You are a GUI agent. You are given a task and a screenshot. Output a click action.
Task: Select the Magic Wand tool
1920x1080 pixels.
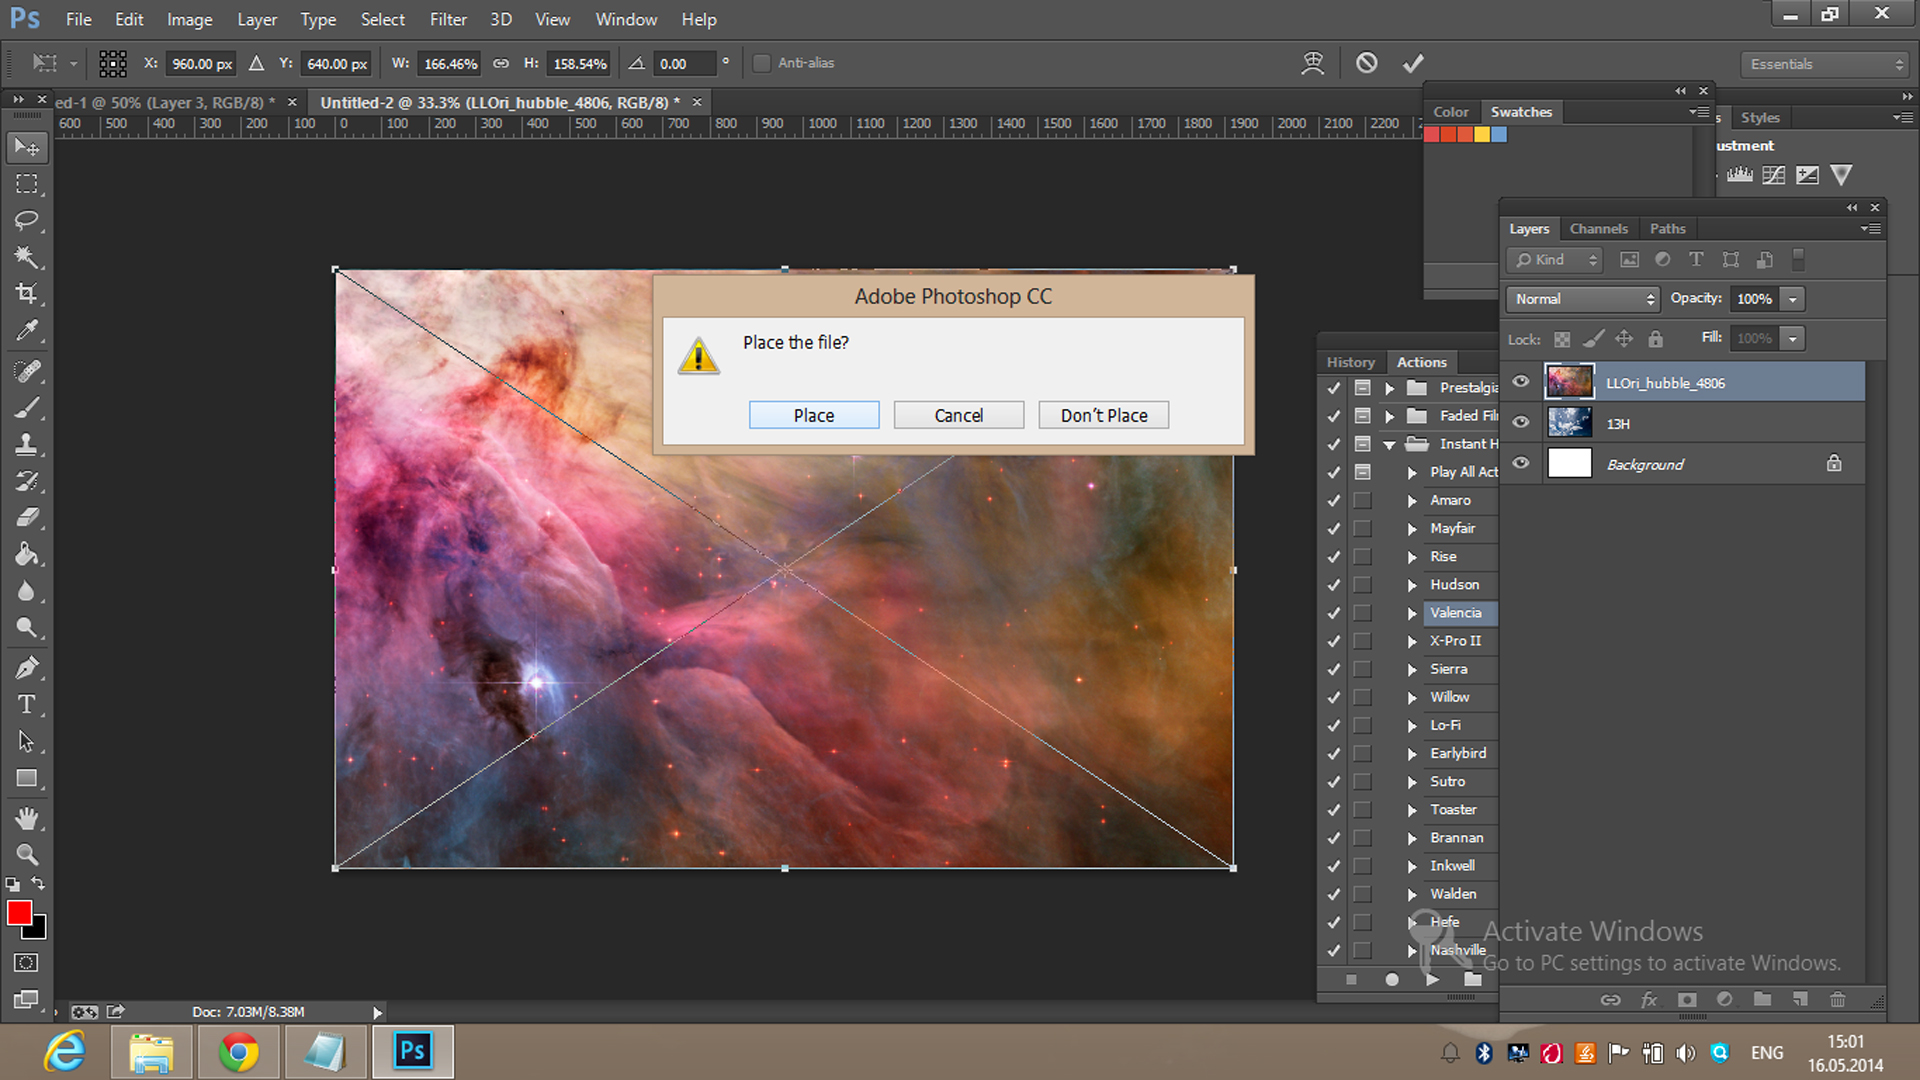[27, 257]
